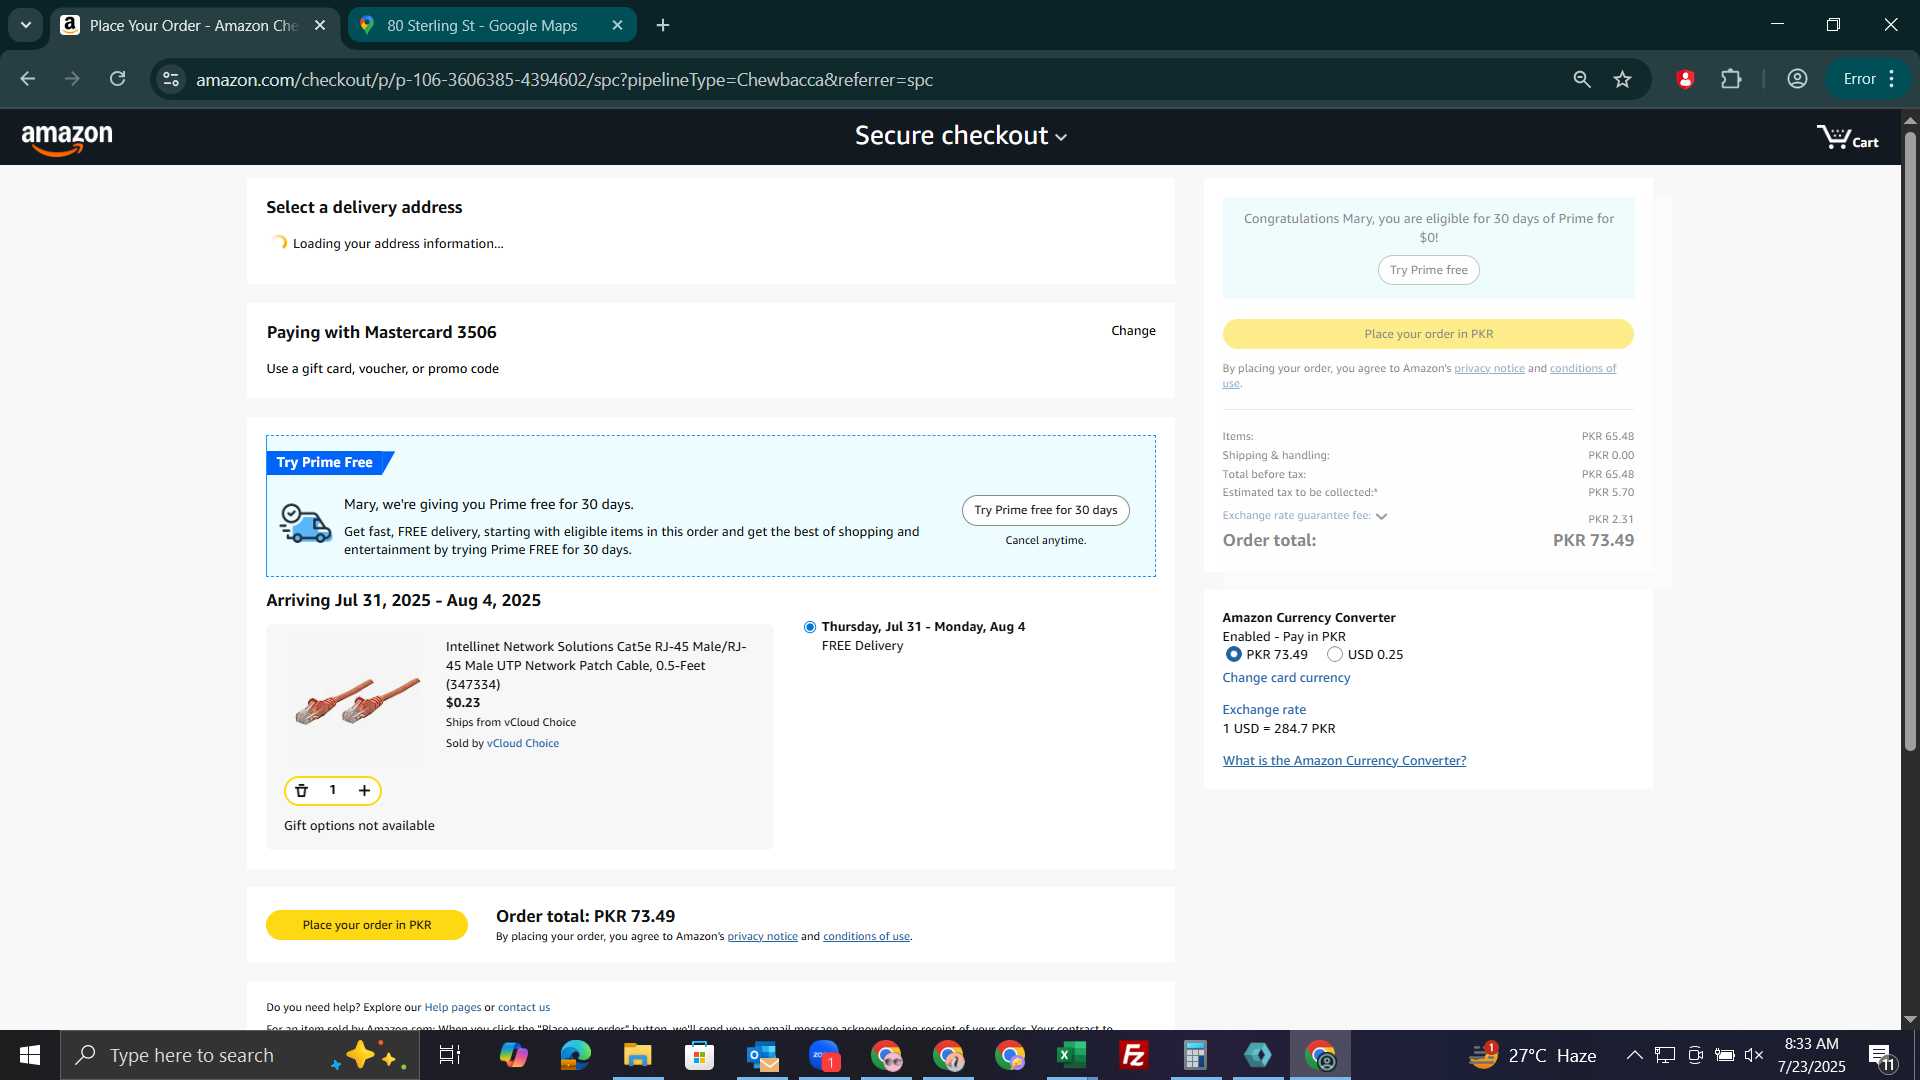Open the Cart icon
Image resolution: width=1920 pixels, height=1080 pixels.
[x=1847, y=138]
